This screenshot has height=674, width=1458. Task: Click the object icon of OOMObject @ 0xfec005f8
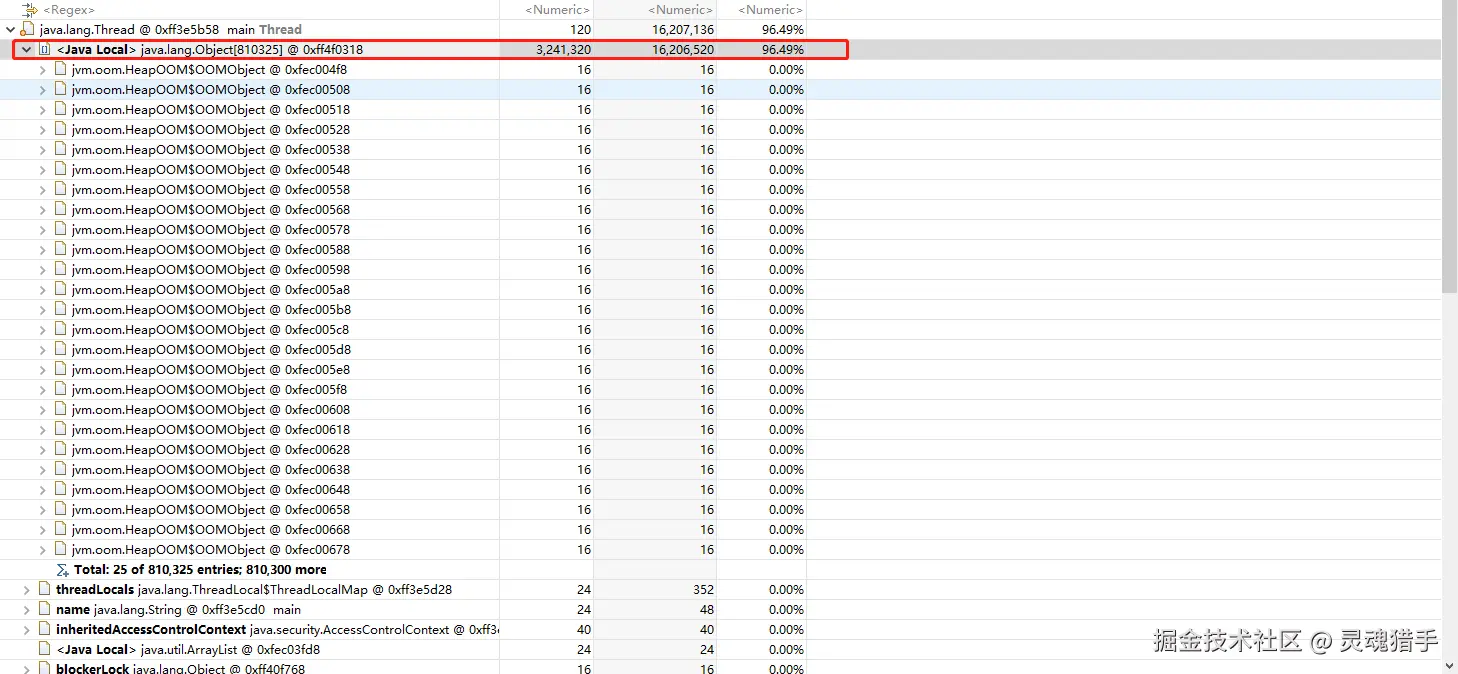tap(60, 390)
